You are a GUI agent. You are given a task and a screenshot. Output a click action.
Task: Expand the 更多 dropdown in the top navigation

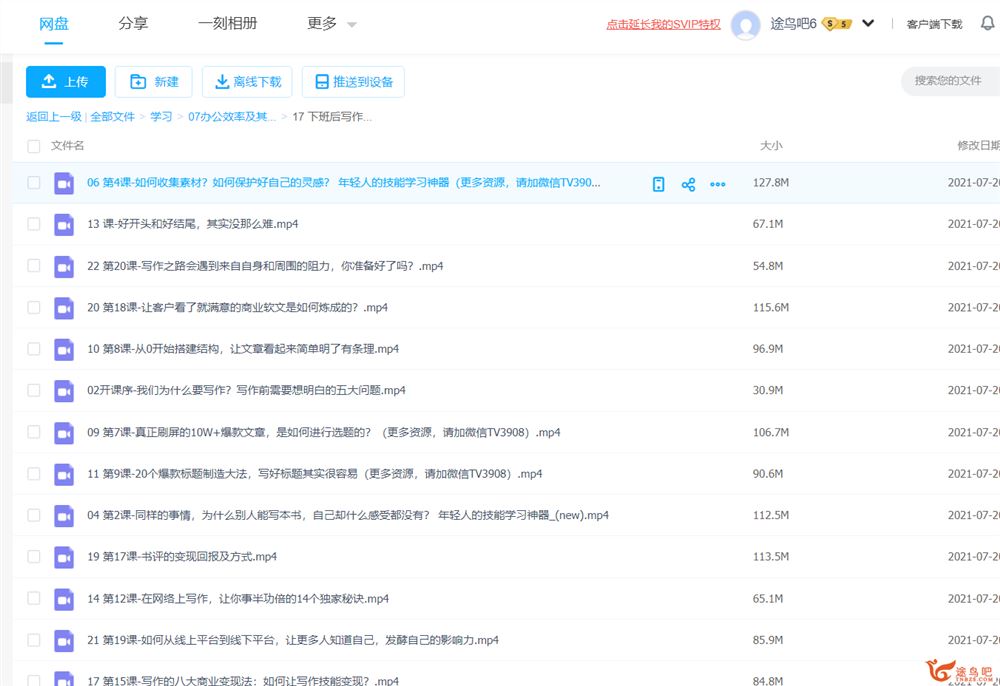coord(332,24)
